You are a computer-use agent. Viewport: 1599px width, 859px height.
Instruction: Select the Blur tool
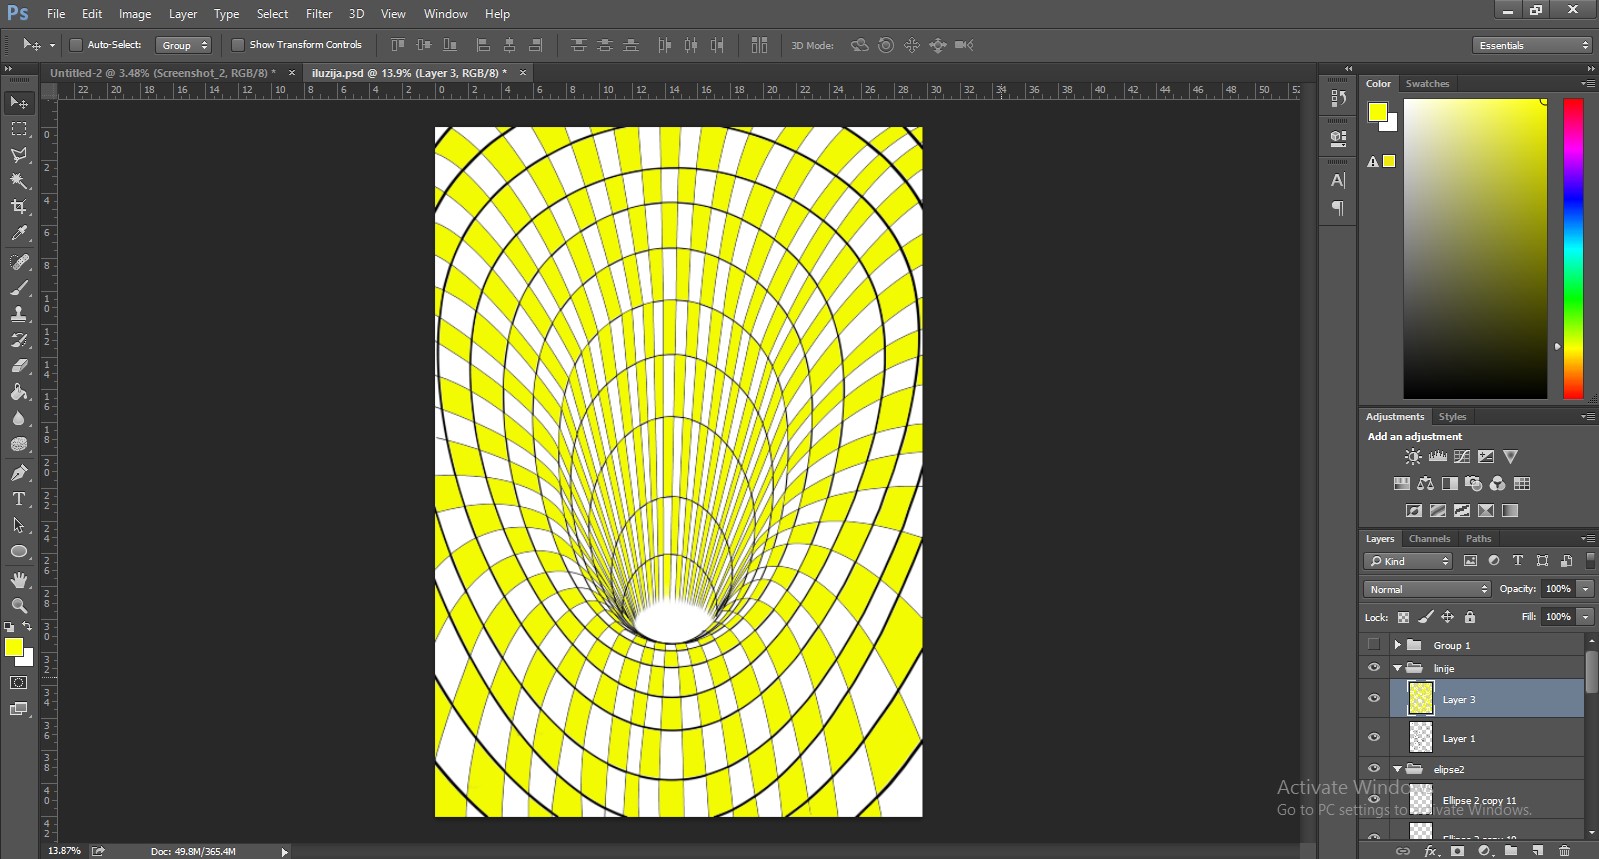coord(19,418)
